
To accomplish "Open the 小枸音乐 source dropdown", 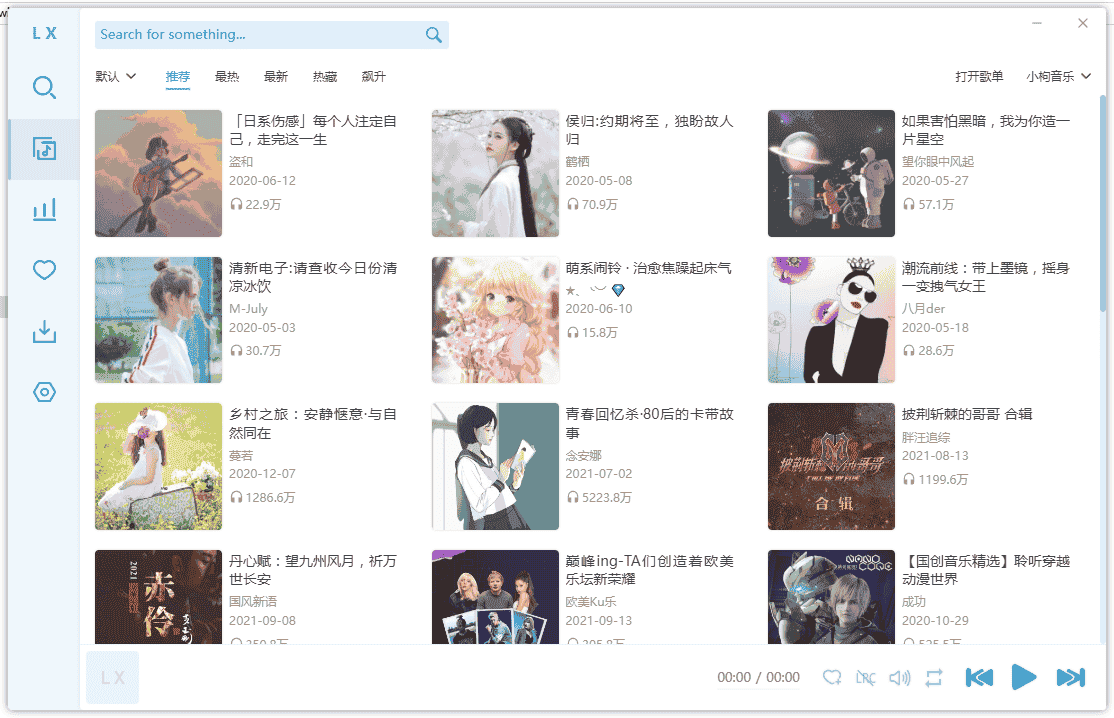I will point(1058,77).
